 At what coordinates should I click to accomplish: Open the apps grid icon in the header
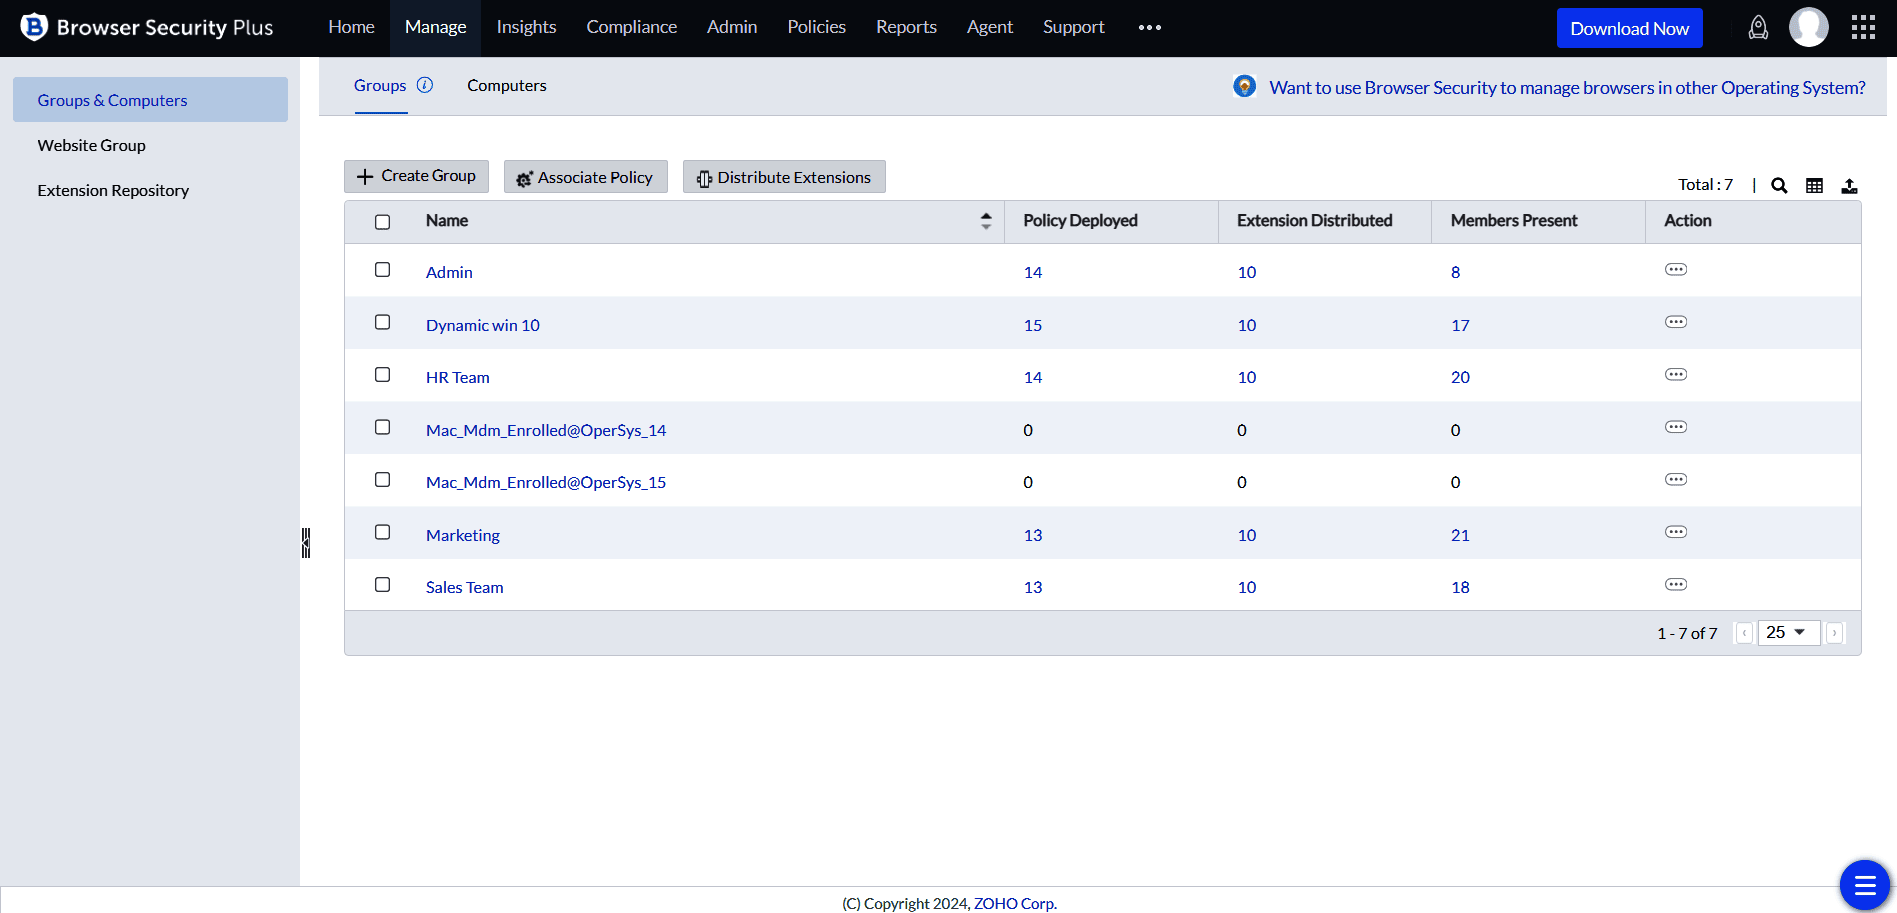1863,28
